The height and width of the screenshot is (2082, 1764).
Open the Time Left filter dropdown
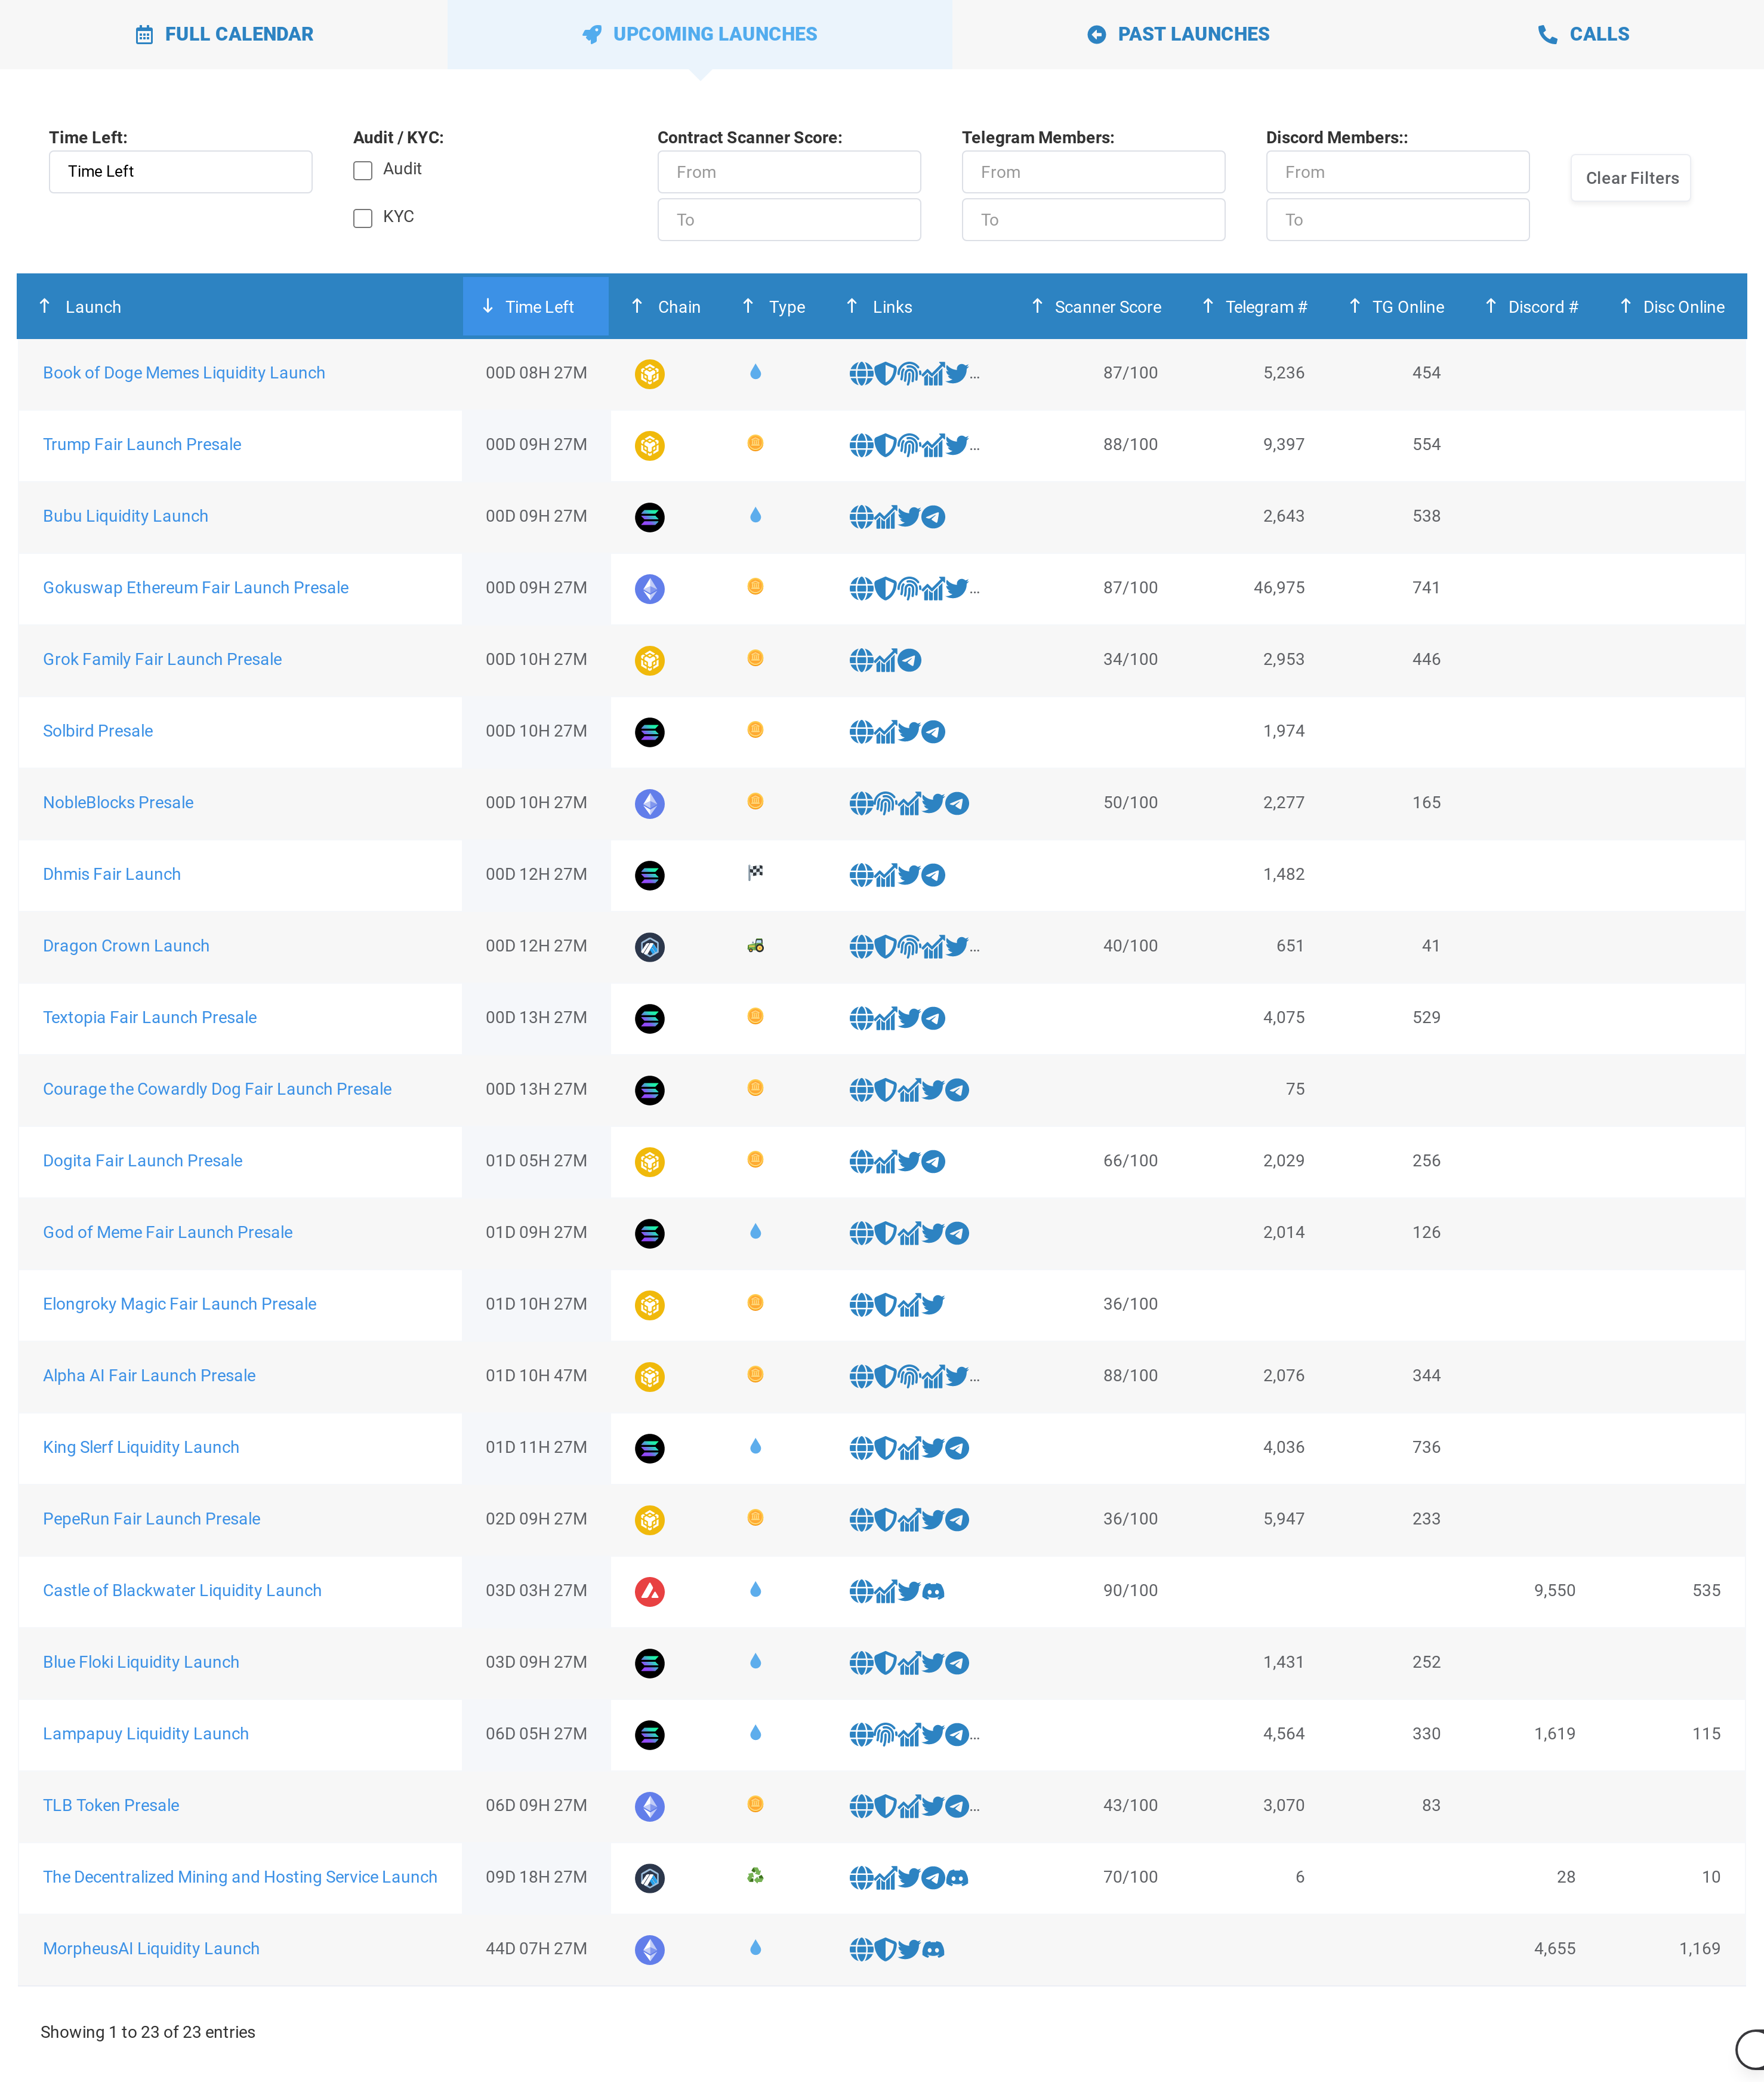coord(181,172)
